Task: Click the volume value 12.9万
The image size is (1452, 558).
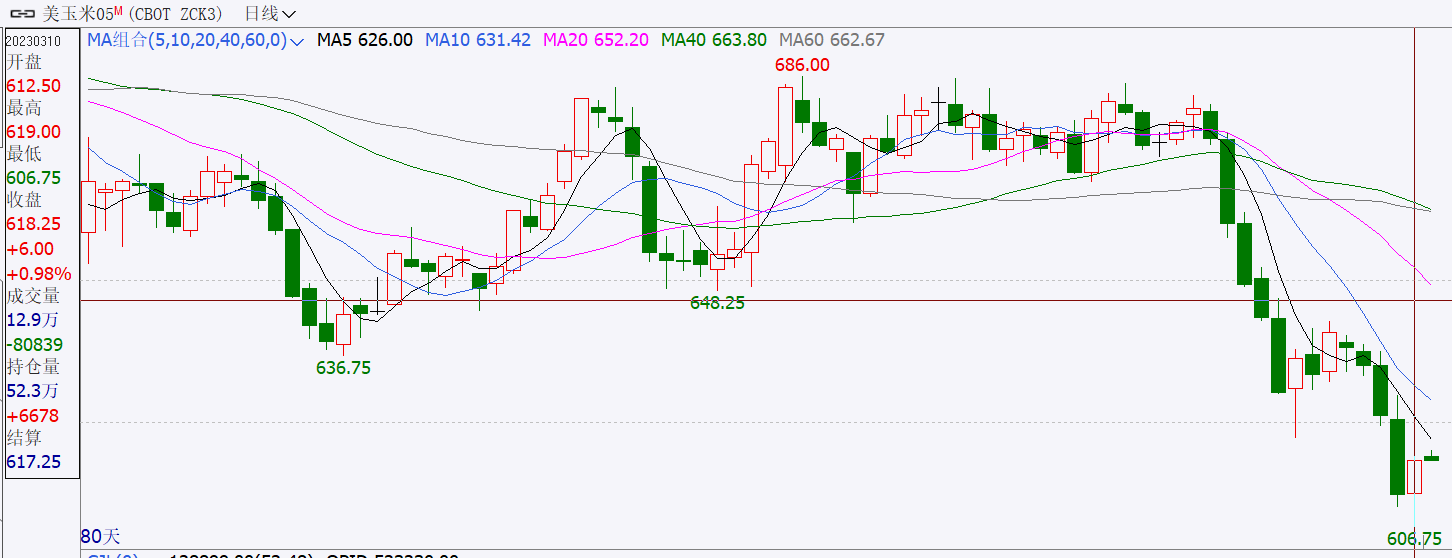Action: pyautogui.click(x=33, y=319)
